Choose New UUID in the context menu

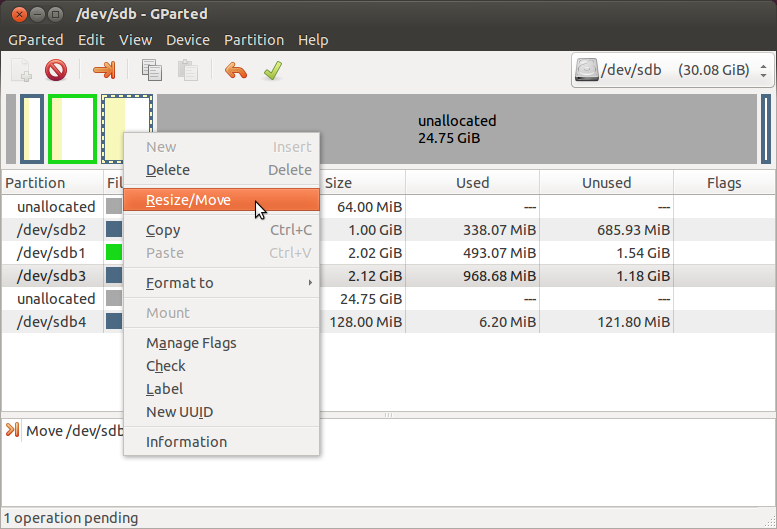pyautogui.click(x=221, y=412)
